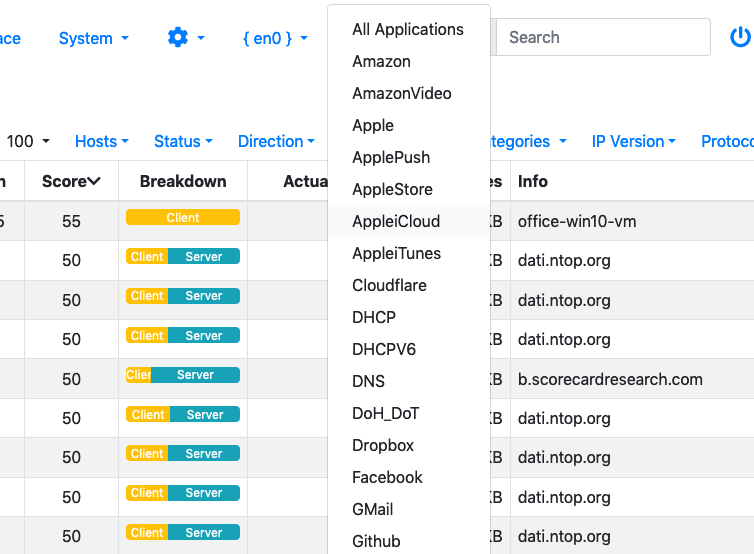Click the power logout icon

coord(740,37)
